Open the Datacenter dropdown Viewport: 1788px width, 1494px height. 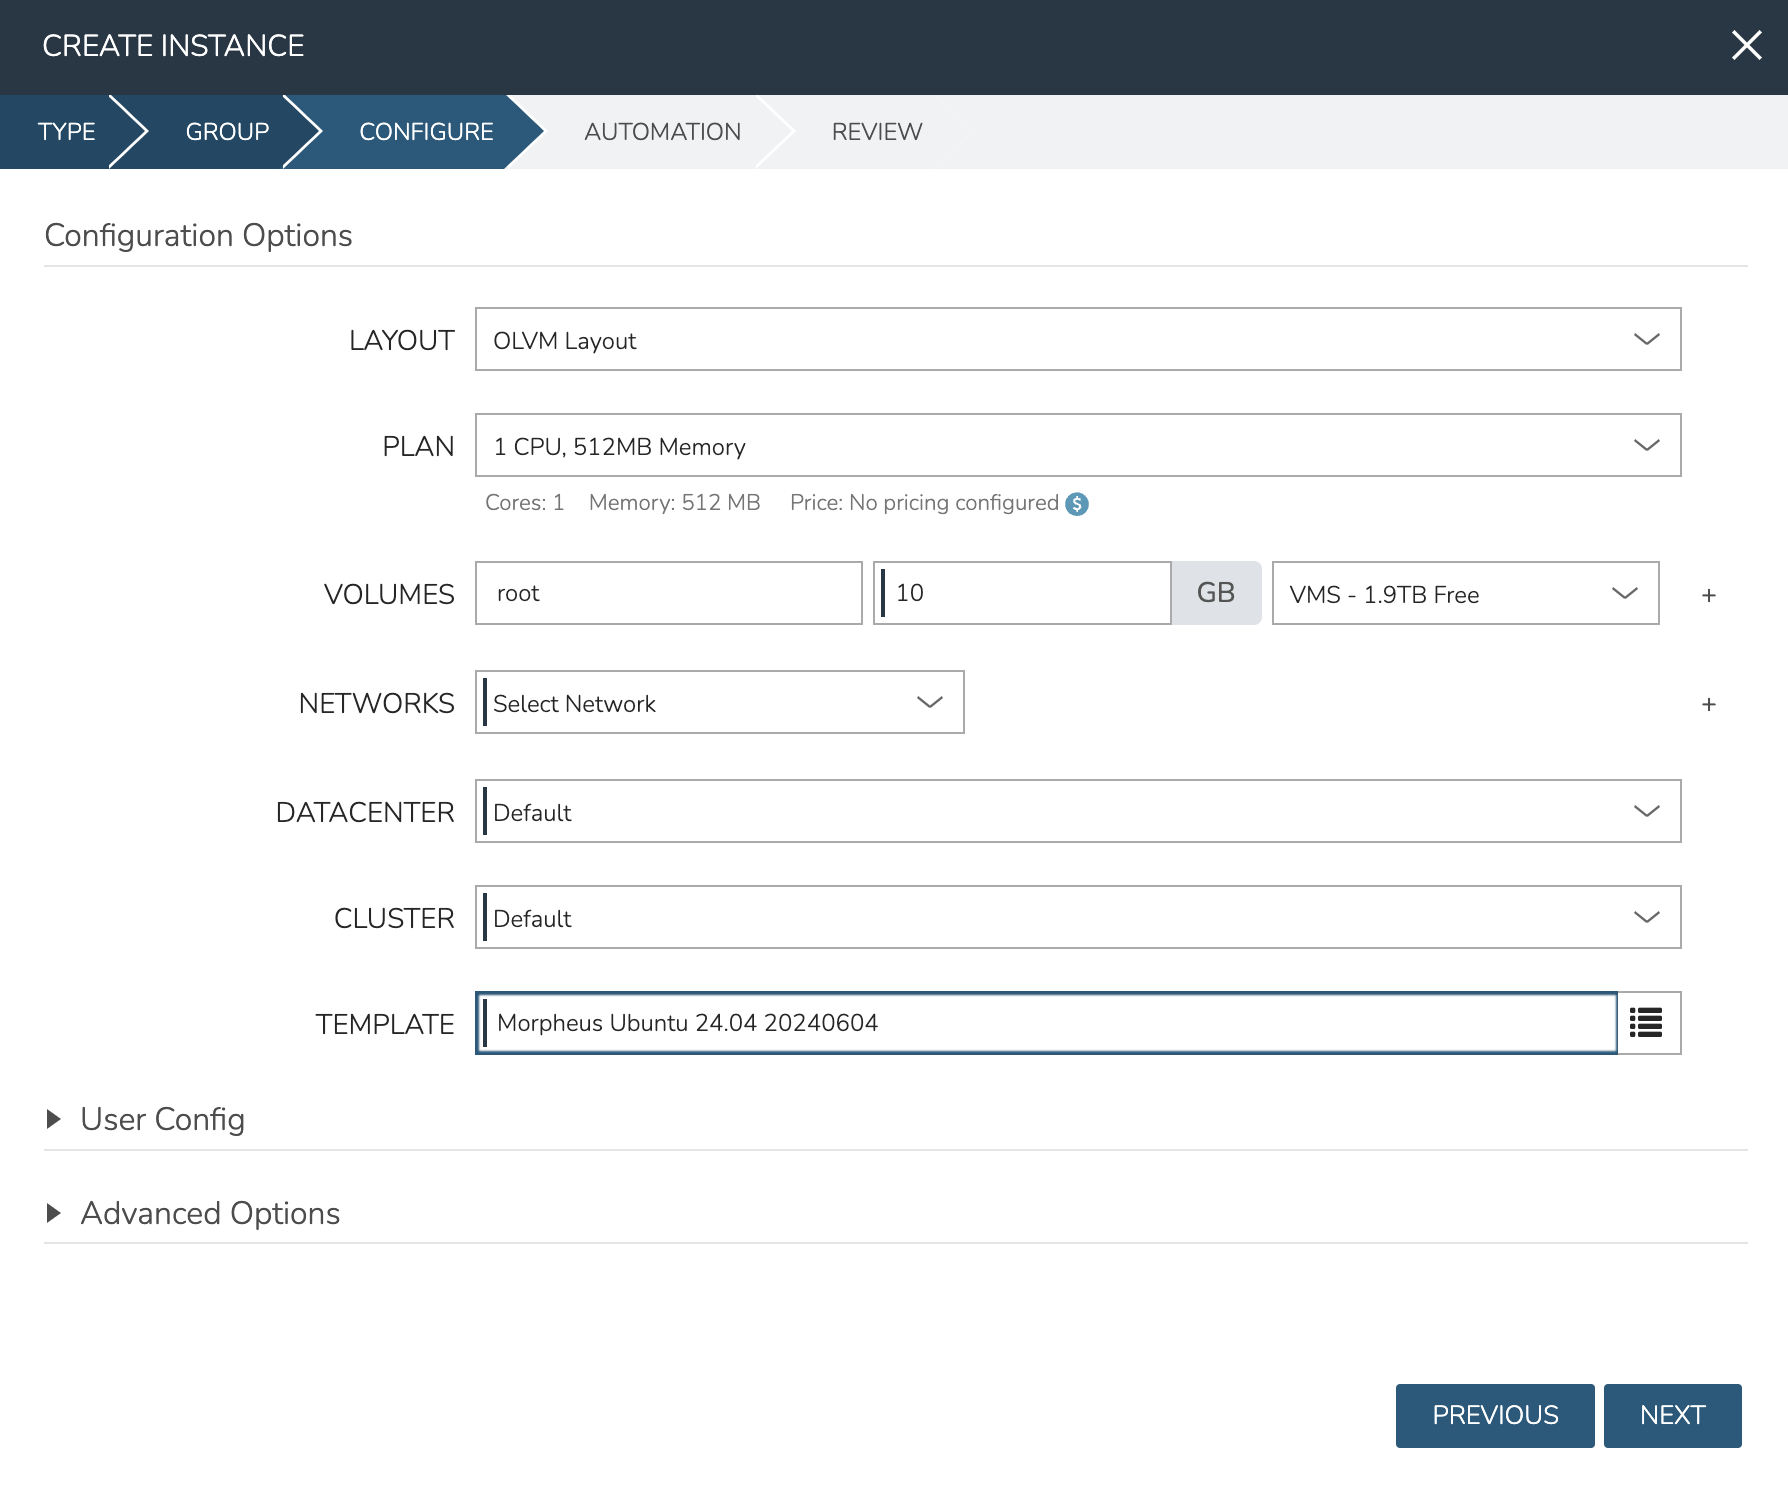coord(1077,812)
